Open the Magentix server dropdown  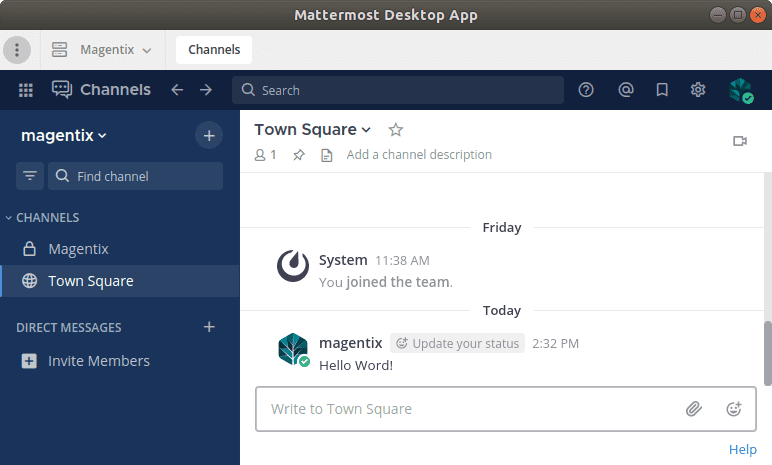pos(101,50)
